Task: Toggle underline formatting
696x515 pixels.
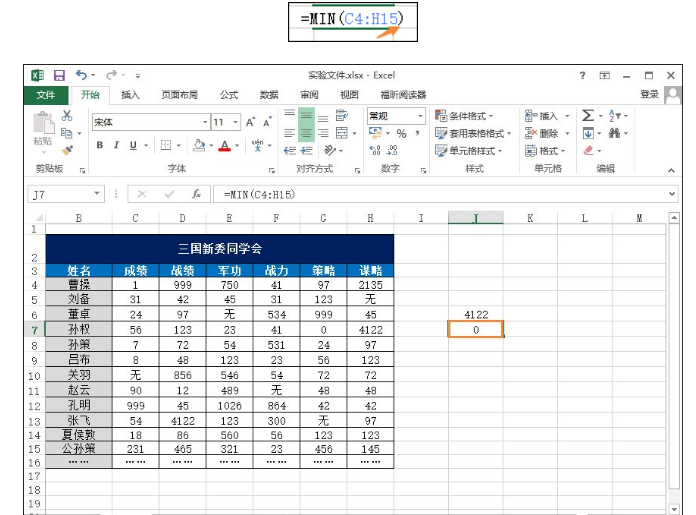Action: (x=133, y=145)
